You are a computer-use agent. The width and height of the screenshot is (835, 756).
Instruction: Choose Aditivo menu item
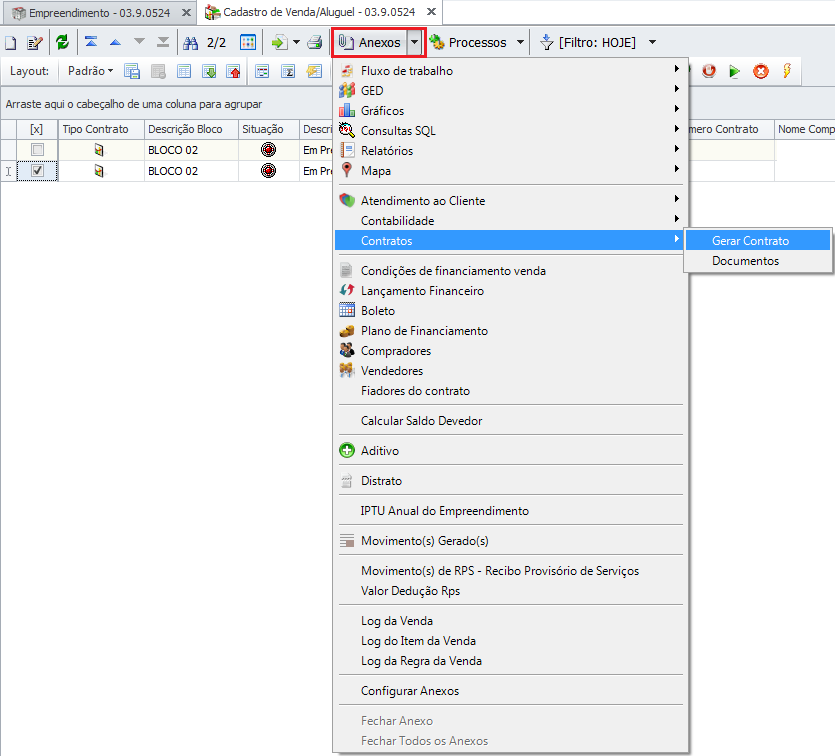(510, 451)
